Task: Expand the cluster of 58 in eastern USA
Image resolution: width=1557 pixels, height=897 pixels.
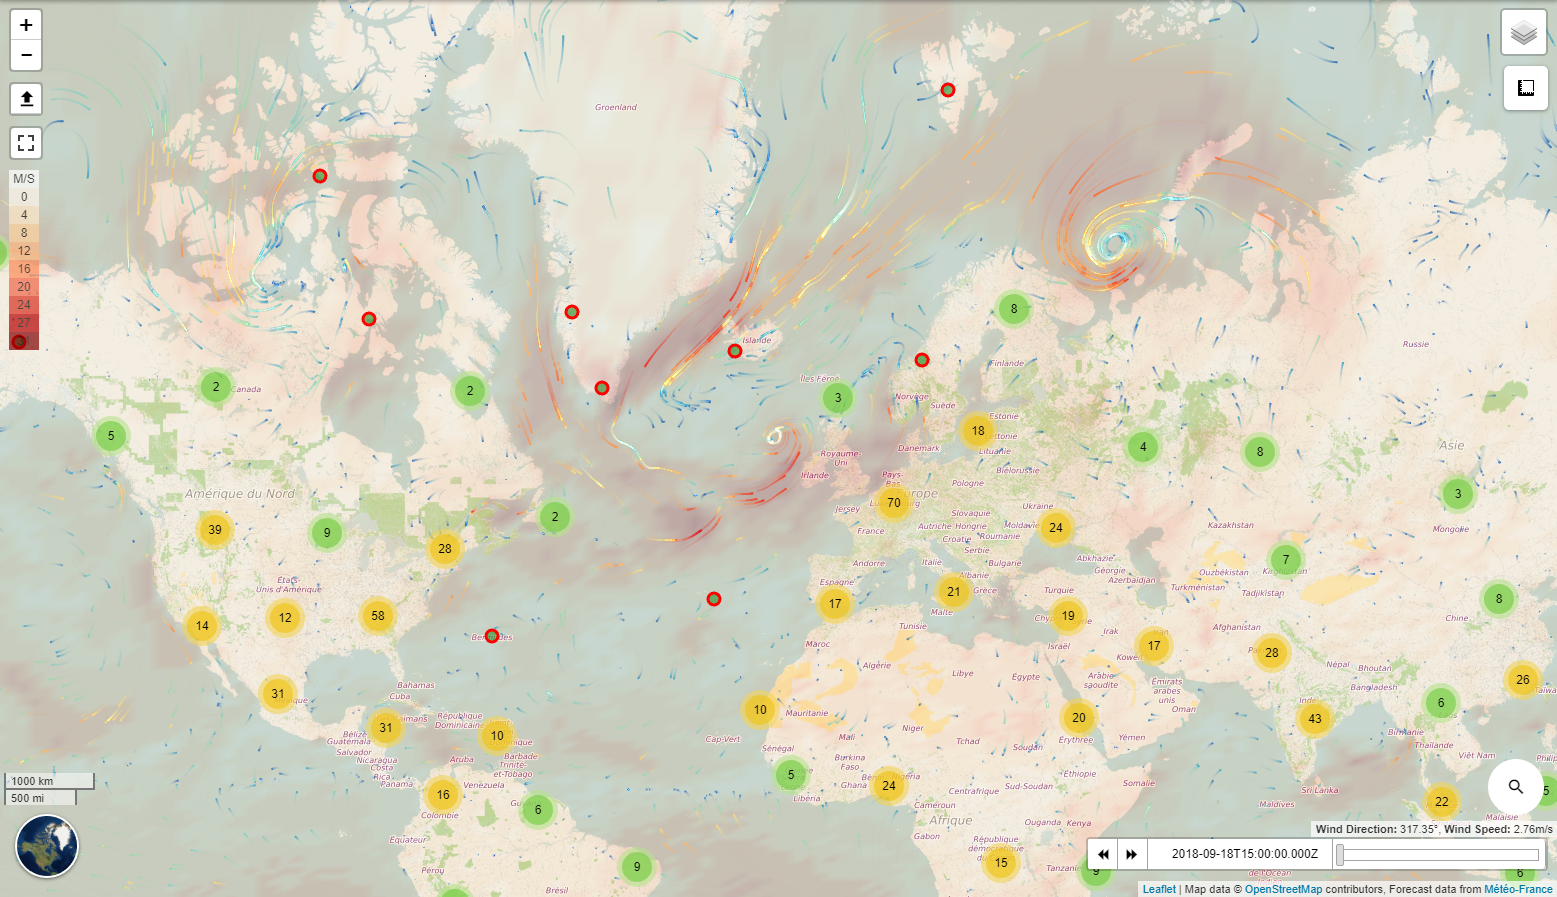Action: coord(378,616)
